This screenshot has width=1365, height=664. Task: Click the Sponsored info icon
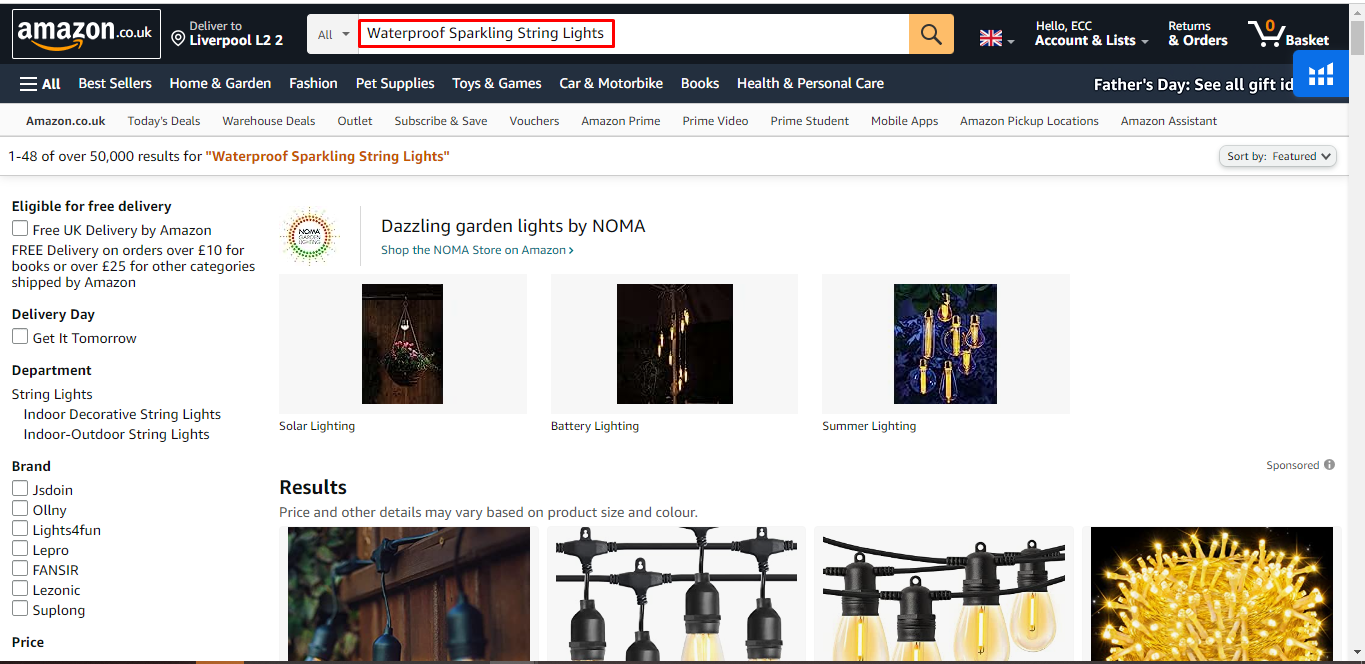(x=1329, y=465)
